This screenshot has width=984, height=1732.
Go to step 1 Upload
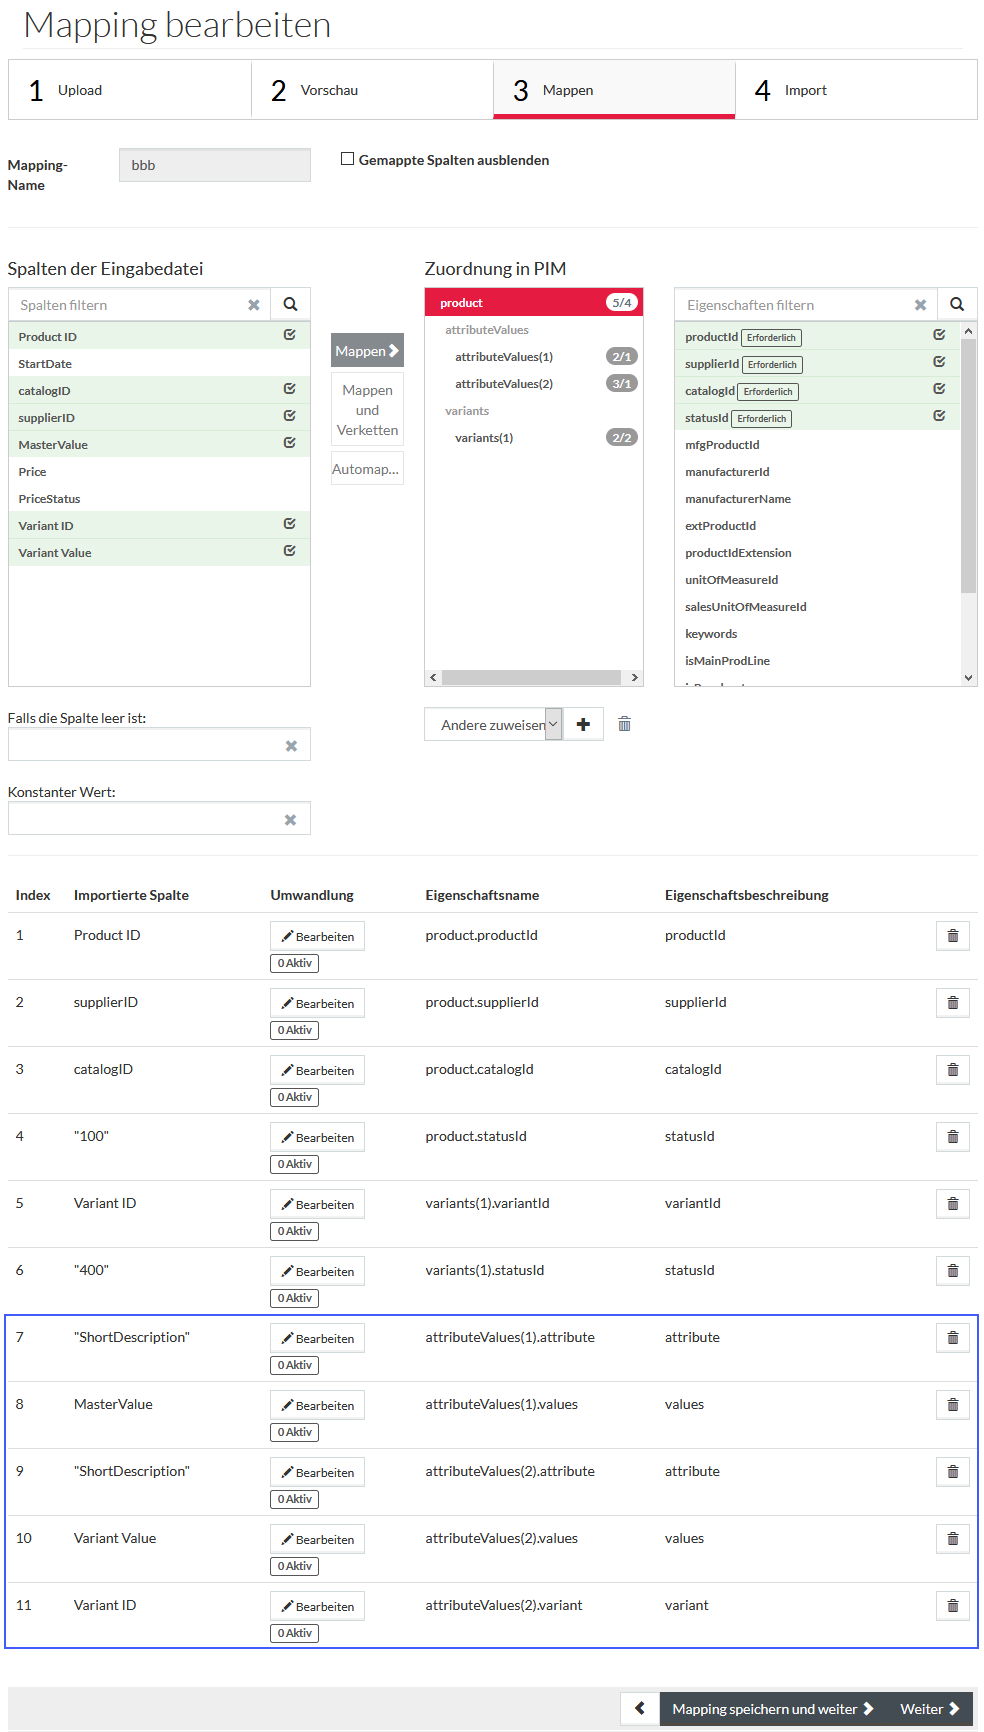(x=130, y=90)
